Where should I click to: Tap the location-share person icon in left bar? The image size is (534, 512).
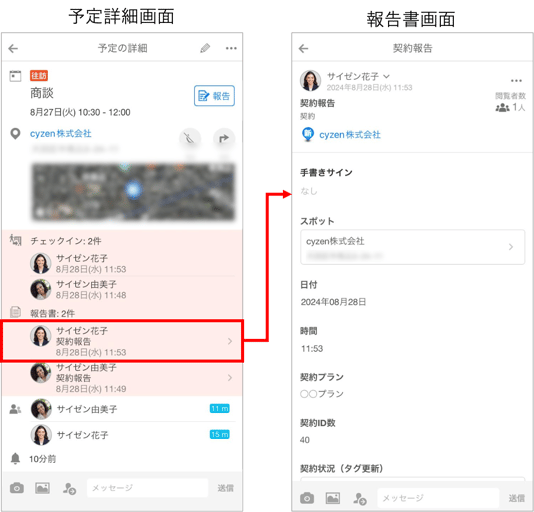pyautogui.click(x=69, y=488)
